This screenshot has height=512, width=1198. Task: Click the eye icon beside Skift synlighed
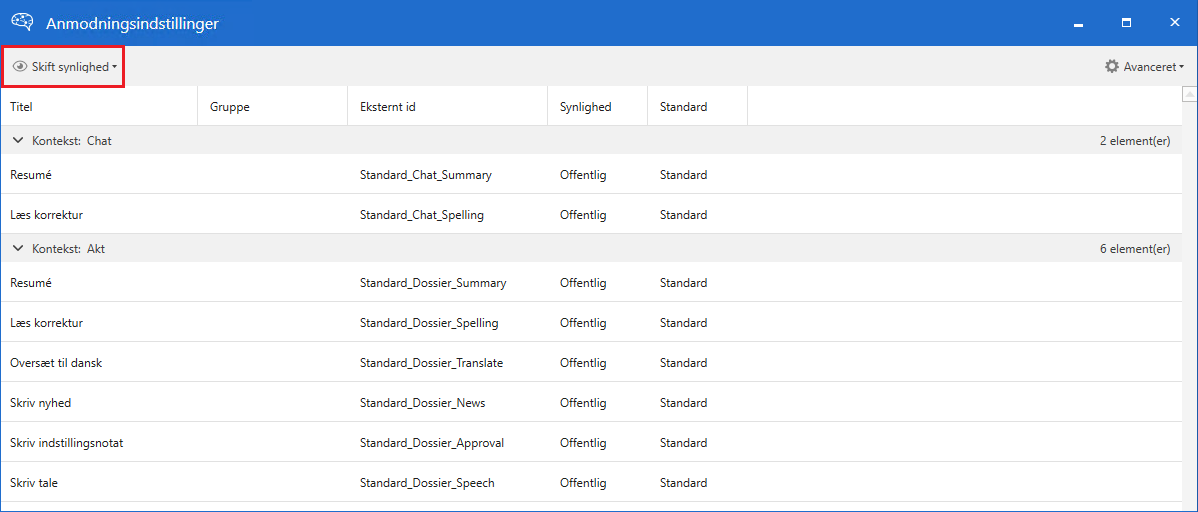click(20, 67)
